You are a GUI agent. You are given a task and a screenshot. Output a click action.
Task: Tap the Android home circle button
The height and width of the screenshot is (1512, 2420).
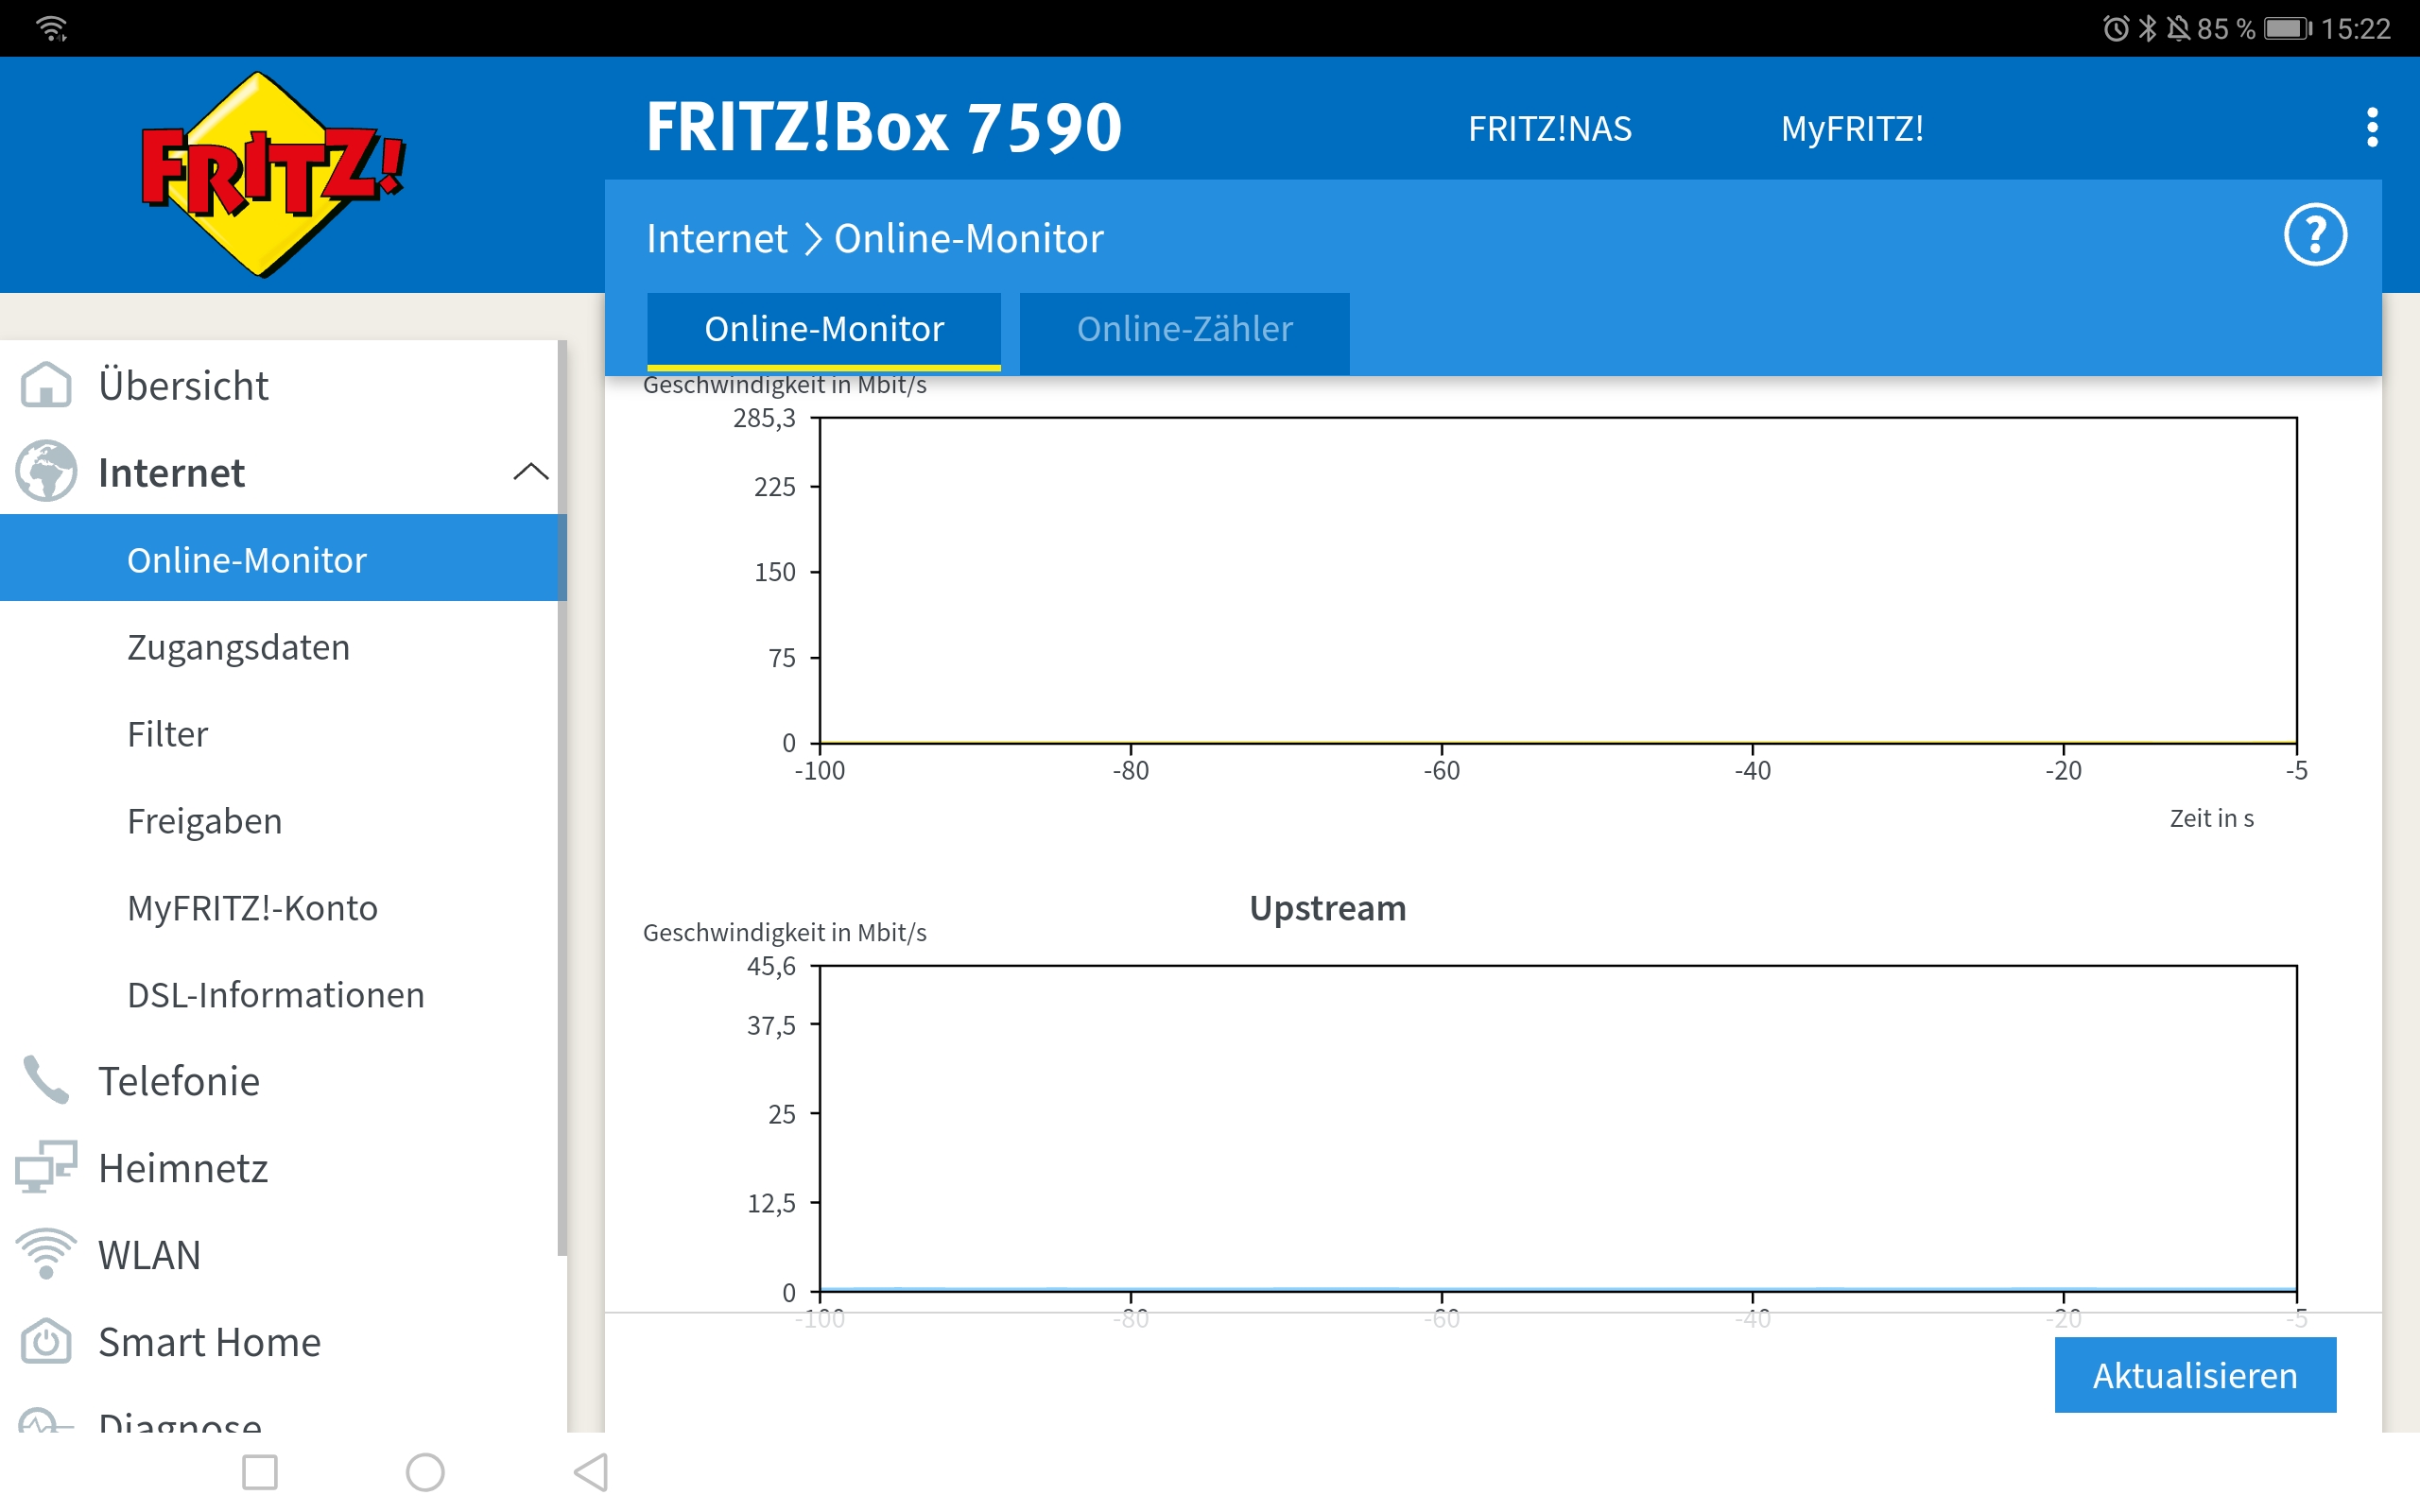tap(425, 1472)
